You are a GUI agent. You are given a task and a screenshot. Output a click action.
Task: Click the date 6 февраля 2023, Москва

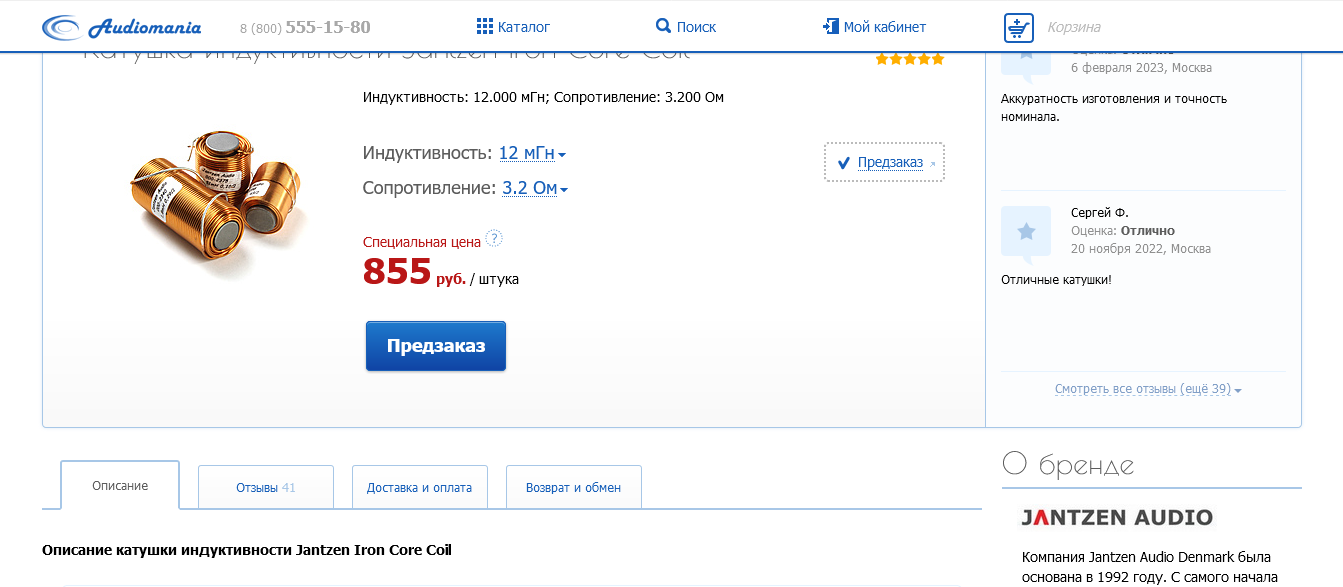[1141, 68]
